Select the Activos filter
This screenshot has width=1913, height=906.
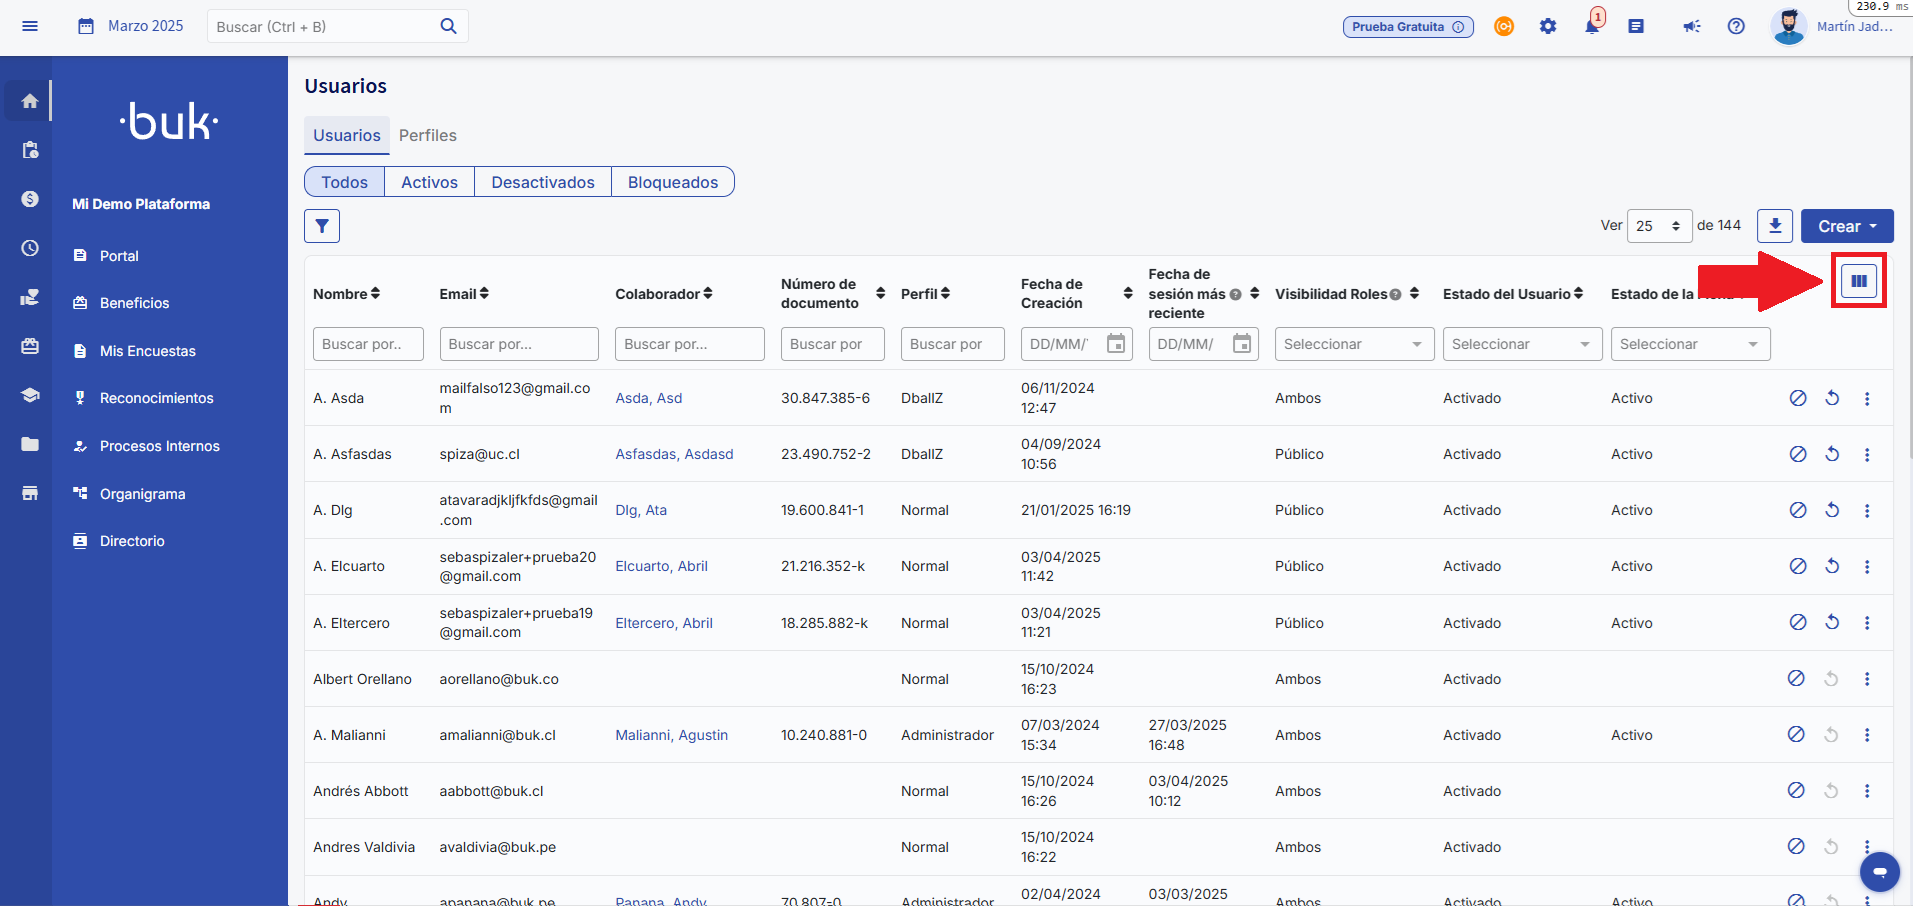(429, 182)
